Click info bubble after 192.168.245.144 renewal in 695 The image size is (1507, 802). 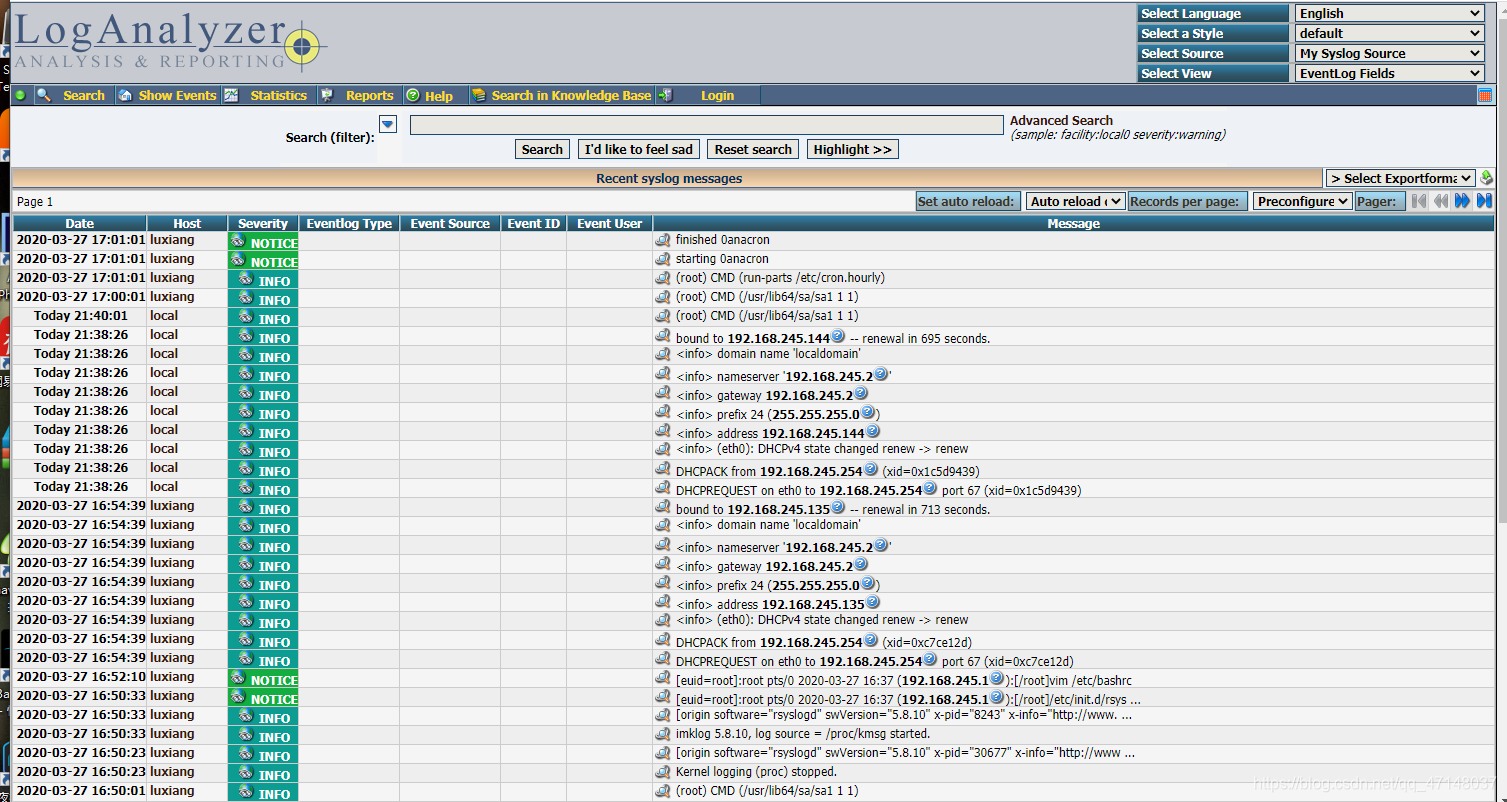click(838, 336)
